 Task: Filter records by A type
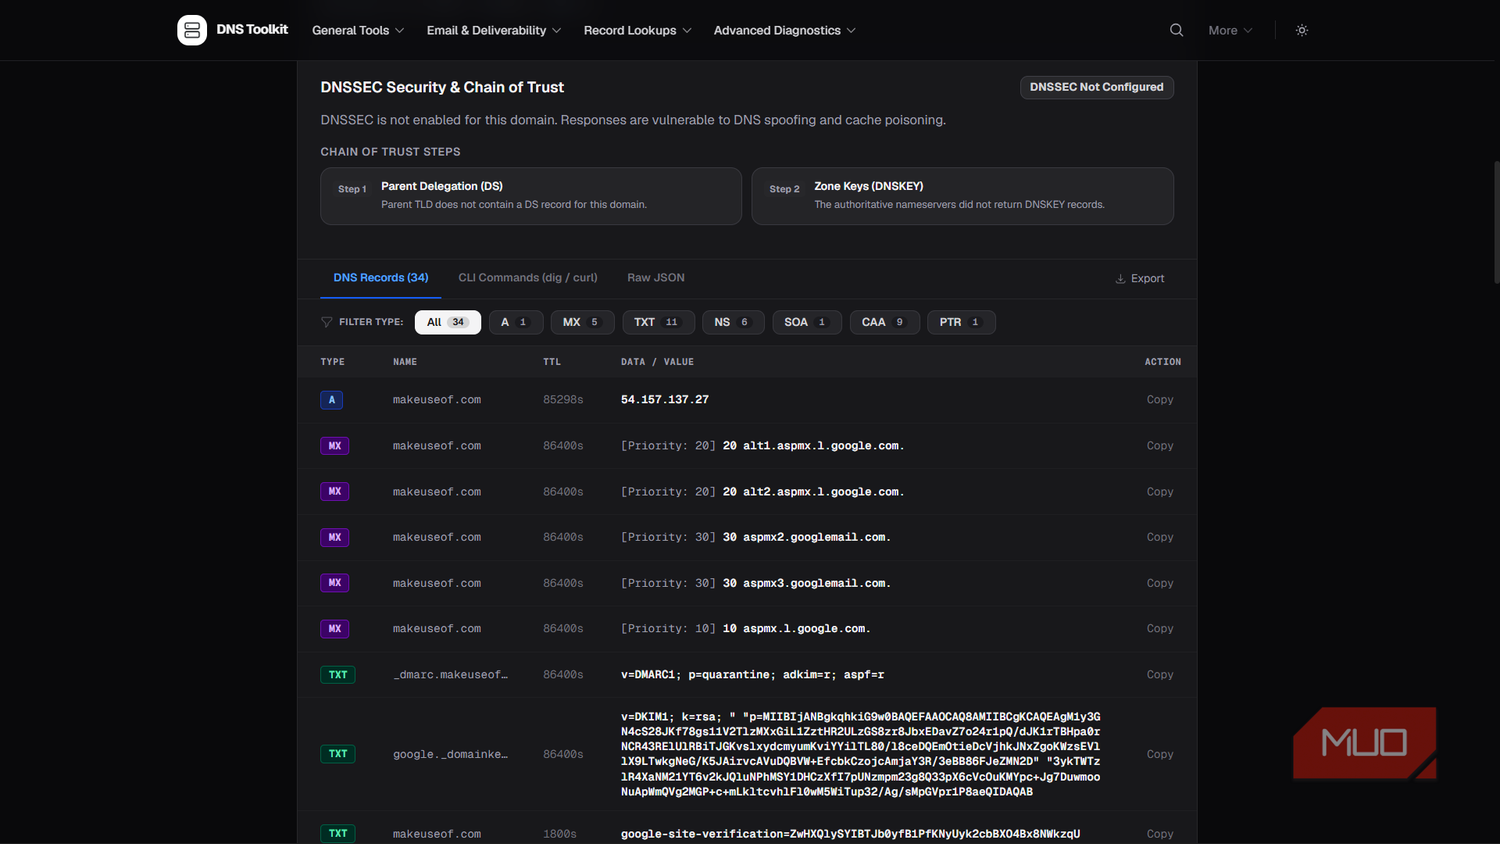coord(516,322)
